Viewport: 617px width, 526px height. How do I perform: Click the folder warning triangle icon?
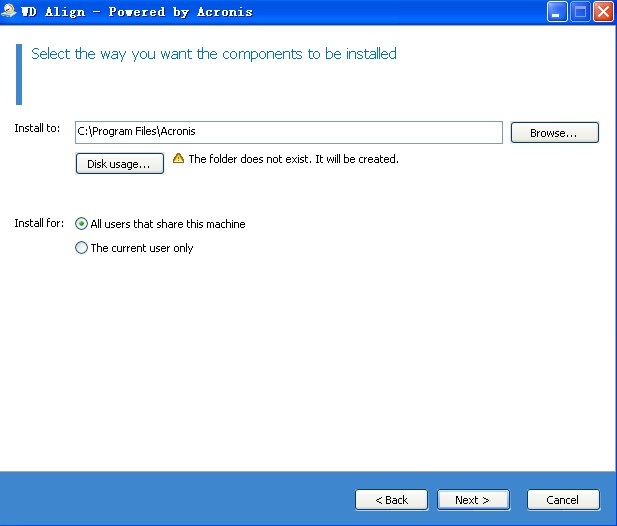[x=178, y=158]
